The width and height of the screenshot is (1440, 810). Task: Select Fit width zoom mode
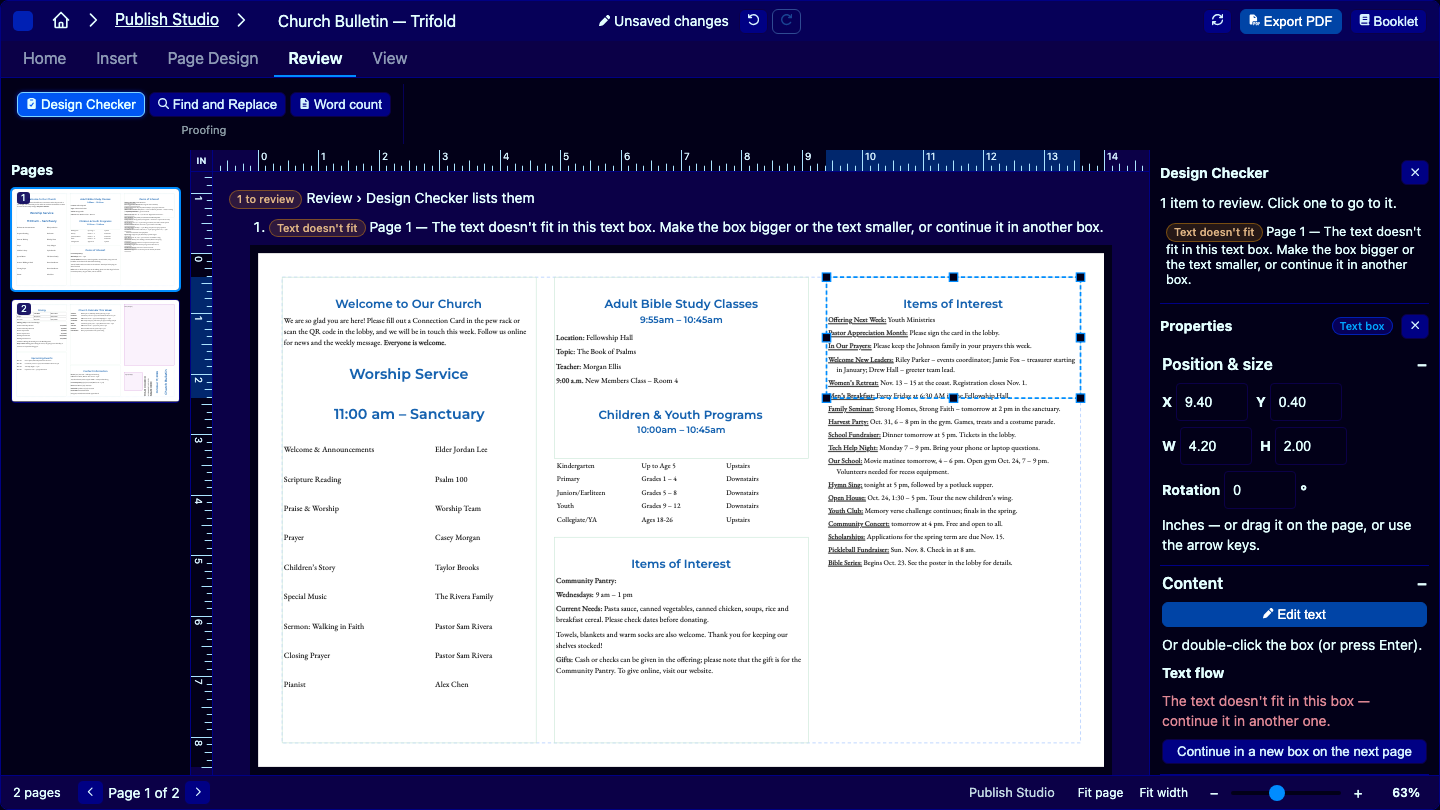point(1164,793)
